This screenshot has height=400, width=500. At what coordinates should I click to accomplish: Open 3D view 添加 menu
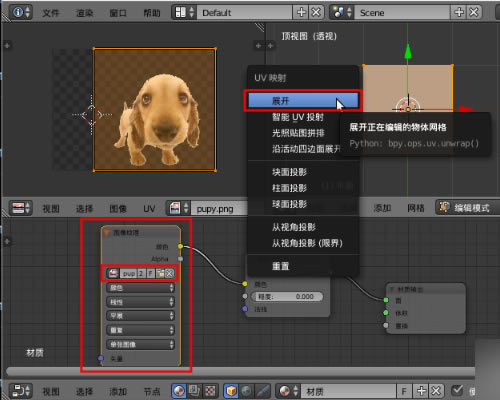coord(382,208)
